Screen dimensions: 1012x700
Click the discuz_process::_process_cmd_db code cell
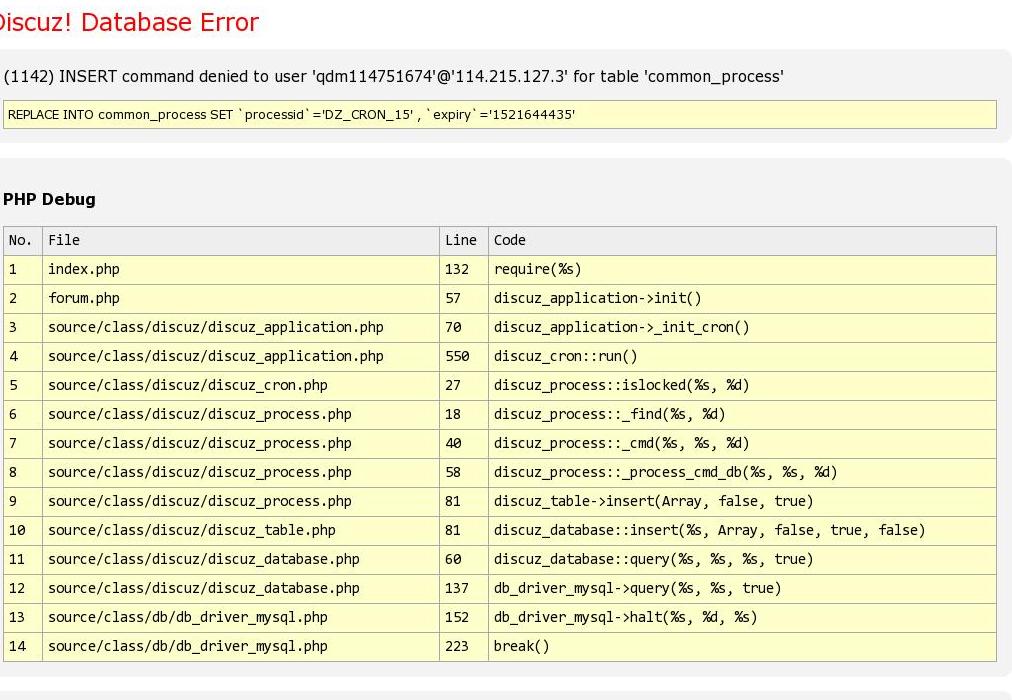(x=742, y=473)
